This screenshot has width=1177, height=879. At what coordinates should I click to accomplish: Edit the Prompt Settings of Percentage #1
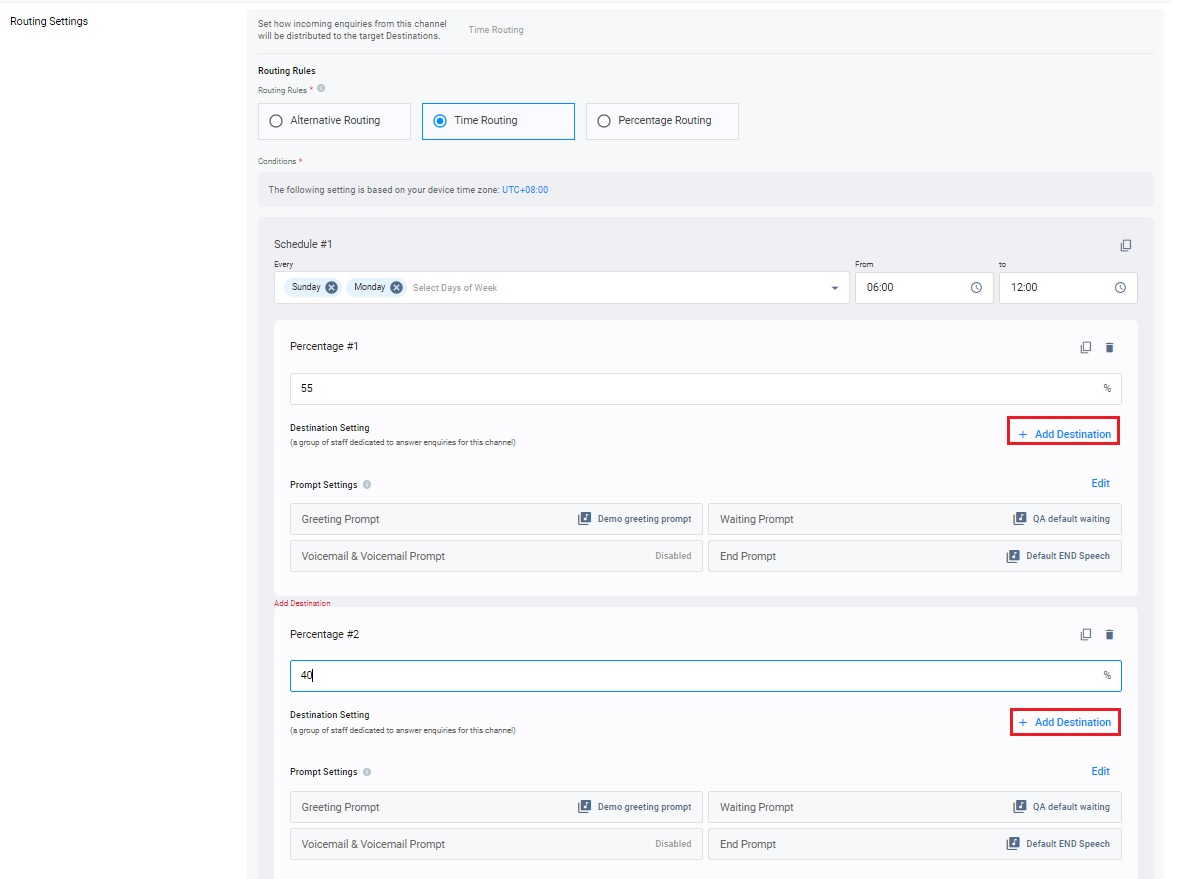coord(1100,483)
